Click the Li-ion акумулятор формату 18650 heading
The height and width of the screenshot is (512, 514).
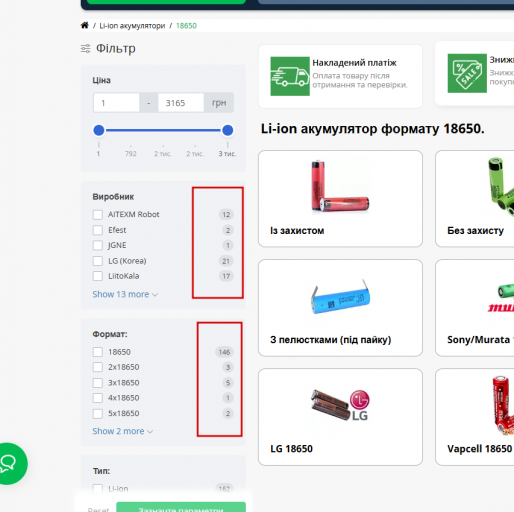[x=372, y=129]
